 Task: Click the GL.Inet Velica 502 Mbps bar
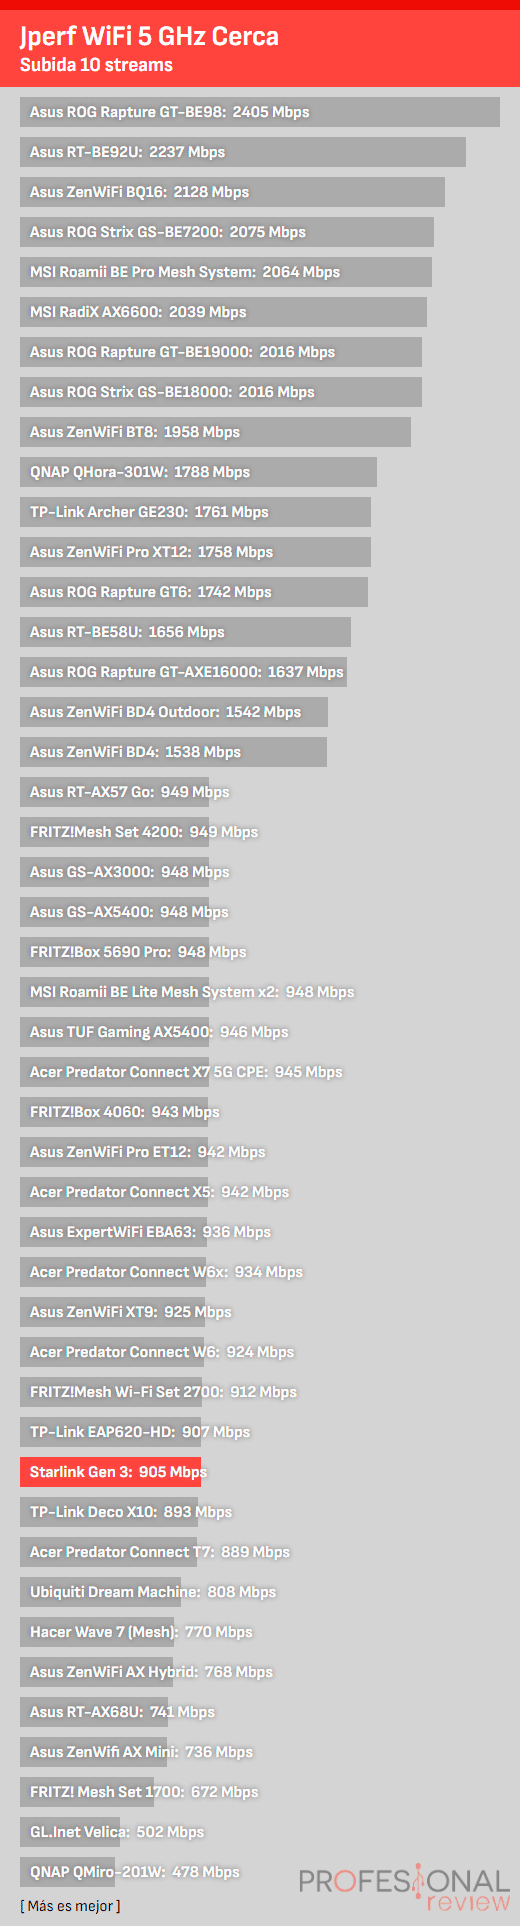click(x=70, y=1832)
